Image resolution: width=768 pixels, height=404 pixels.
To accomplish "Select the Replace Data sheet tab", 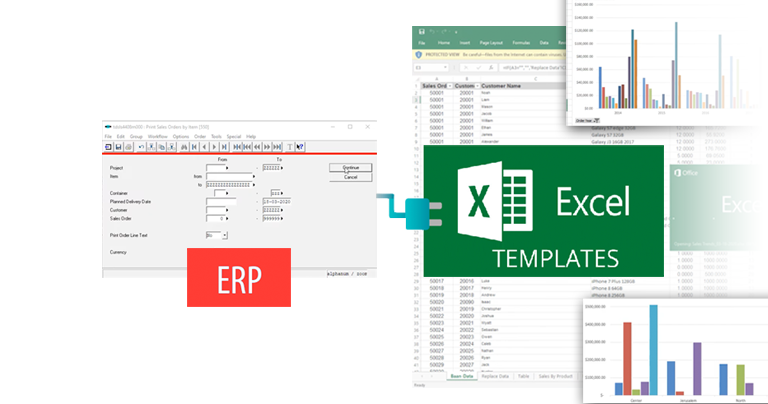I will [x=495, y=376].
